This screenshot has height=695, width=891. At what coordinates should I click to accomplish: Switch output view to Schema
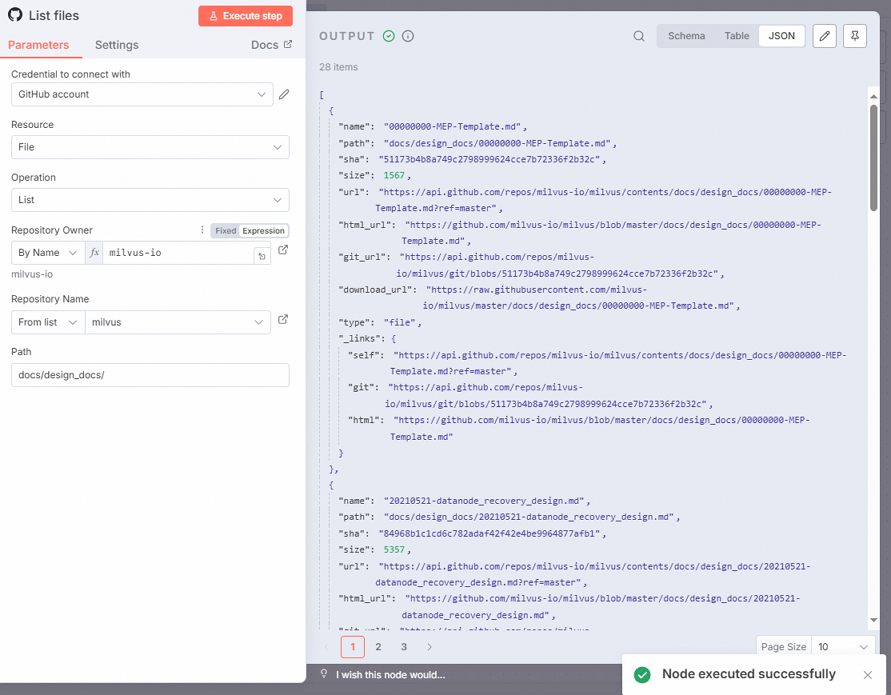[686, 36]
